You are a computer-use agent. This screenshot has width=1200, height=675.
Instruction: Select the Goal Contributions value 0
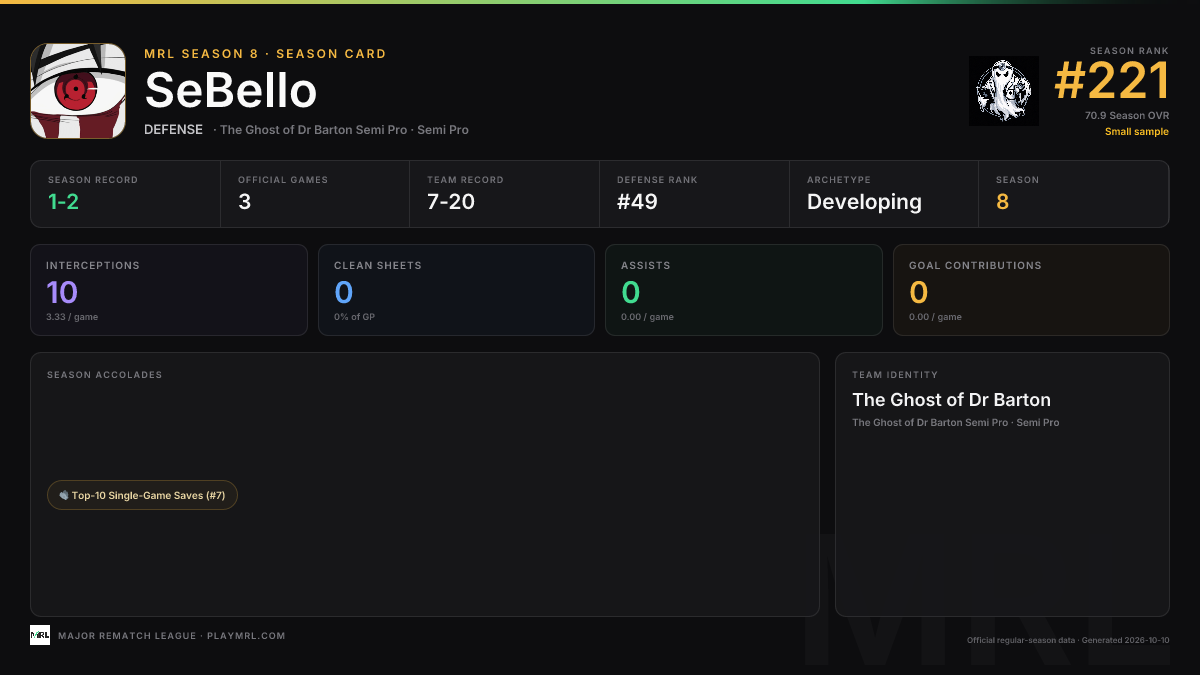coord(919,292)
